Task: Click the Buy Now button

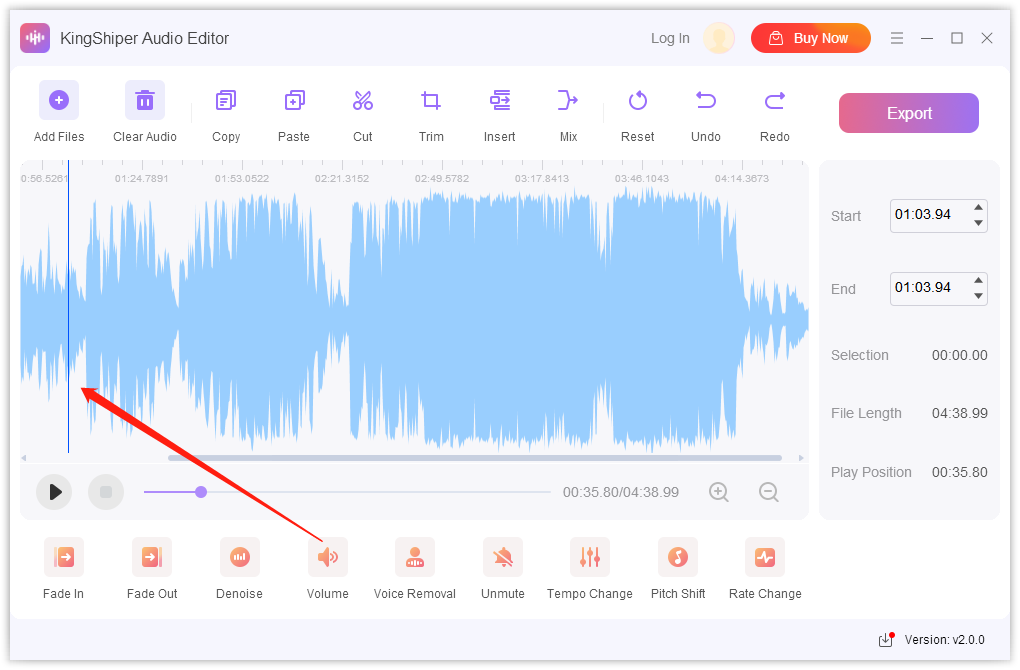Action: coord(811,38)
